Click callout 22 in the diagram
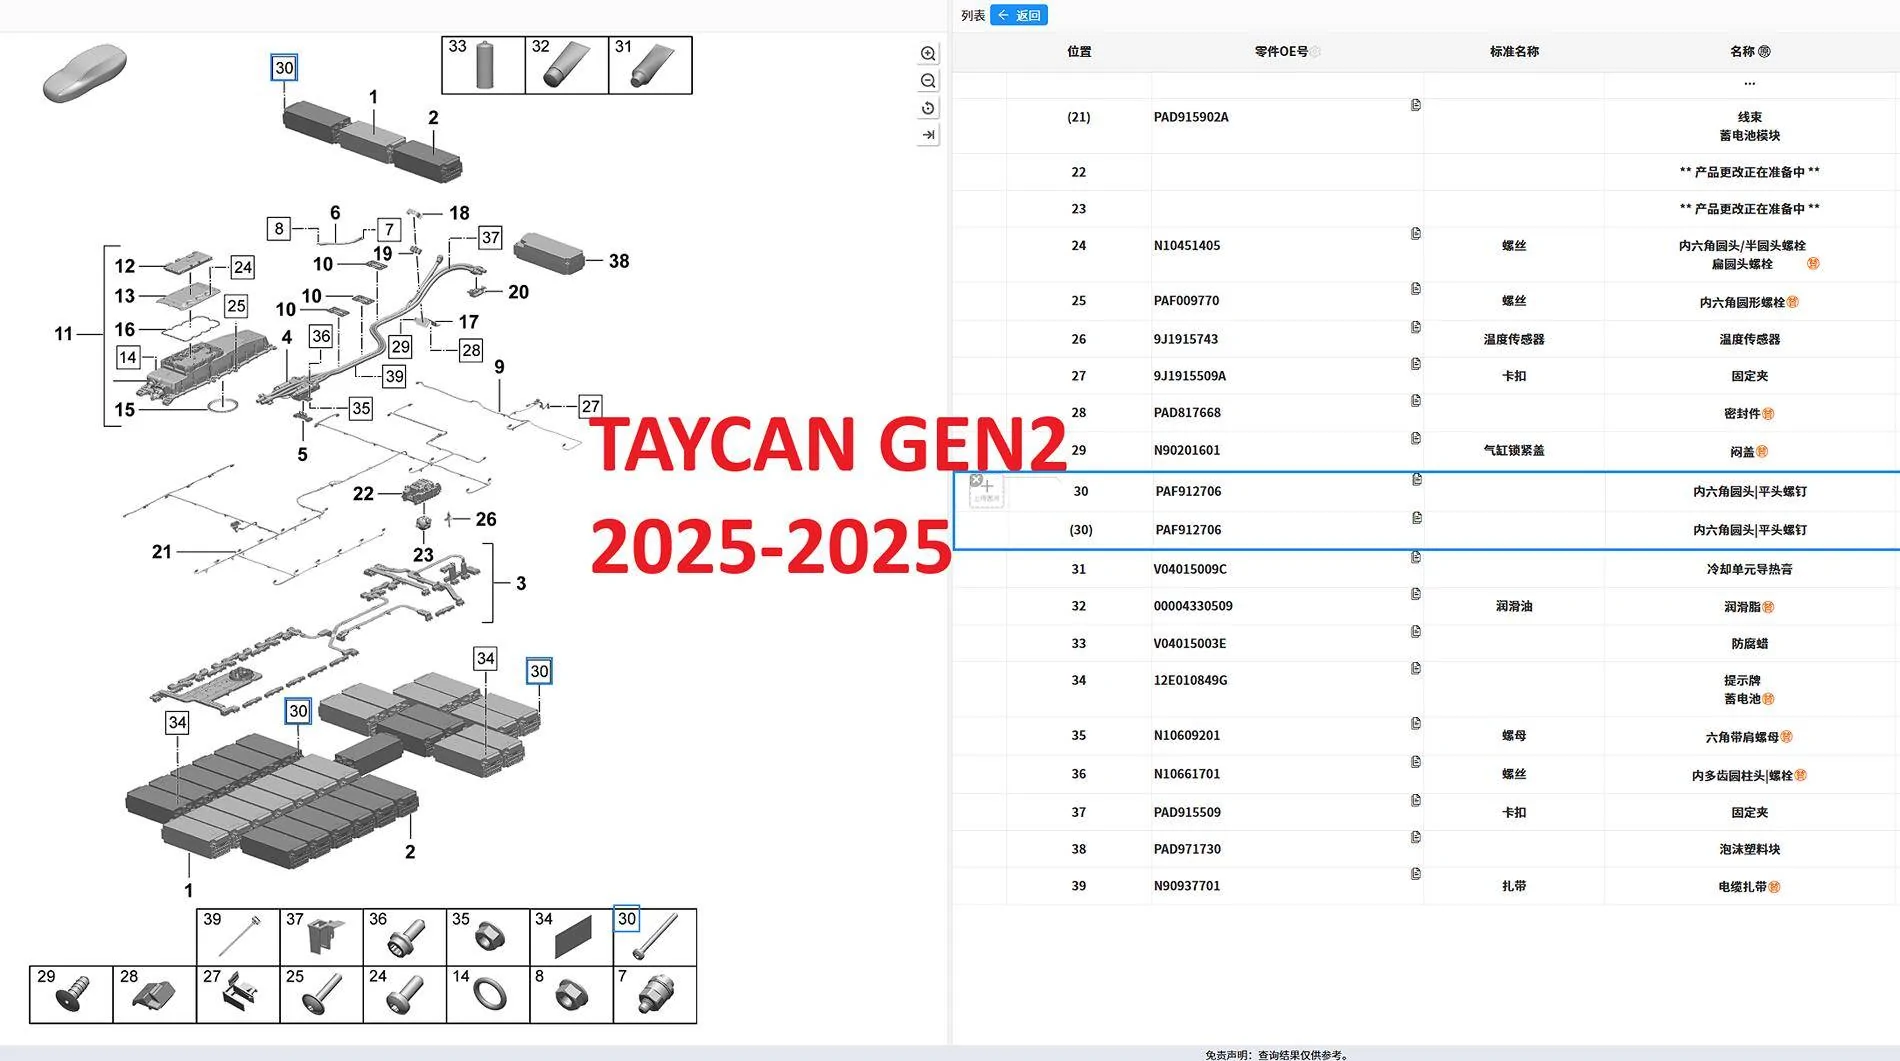 363,494
